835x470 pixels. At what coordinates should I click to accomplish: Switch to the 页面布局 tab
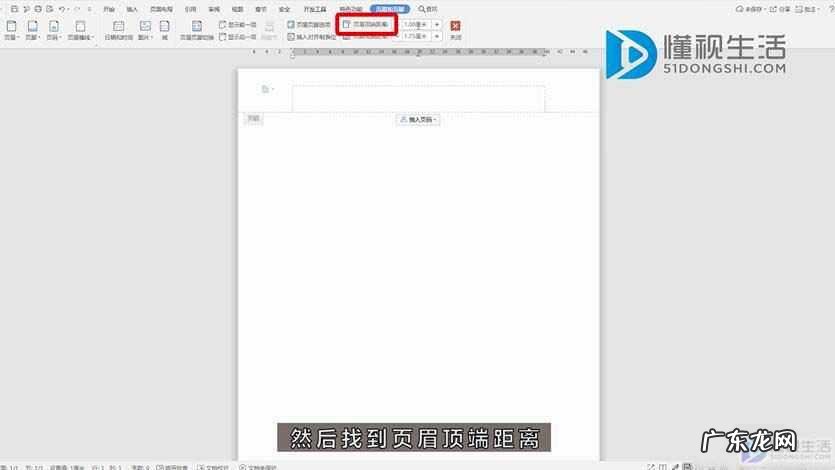point(161,10)
